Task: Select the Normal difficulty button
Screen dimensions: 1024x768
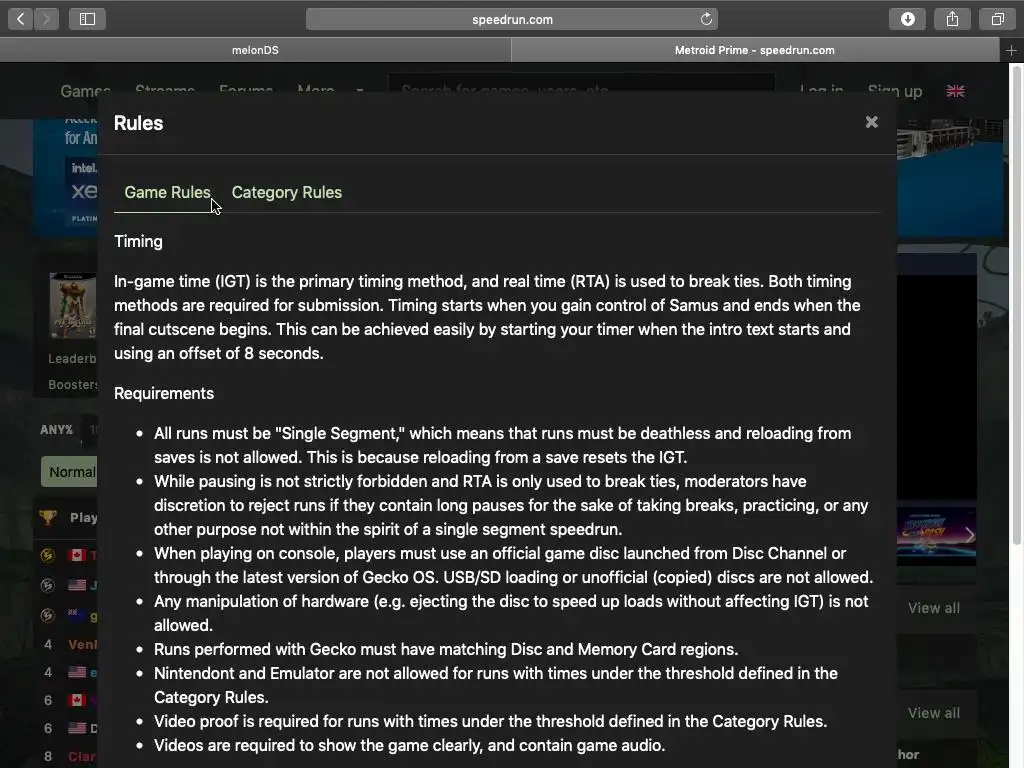Action: pyautogui.click(x=69, y=472)
